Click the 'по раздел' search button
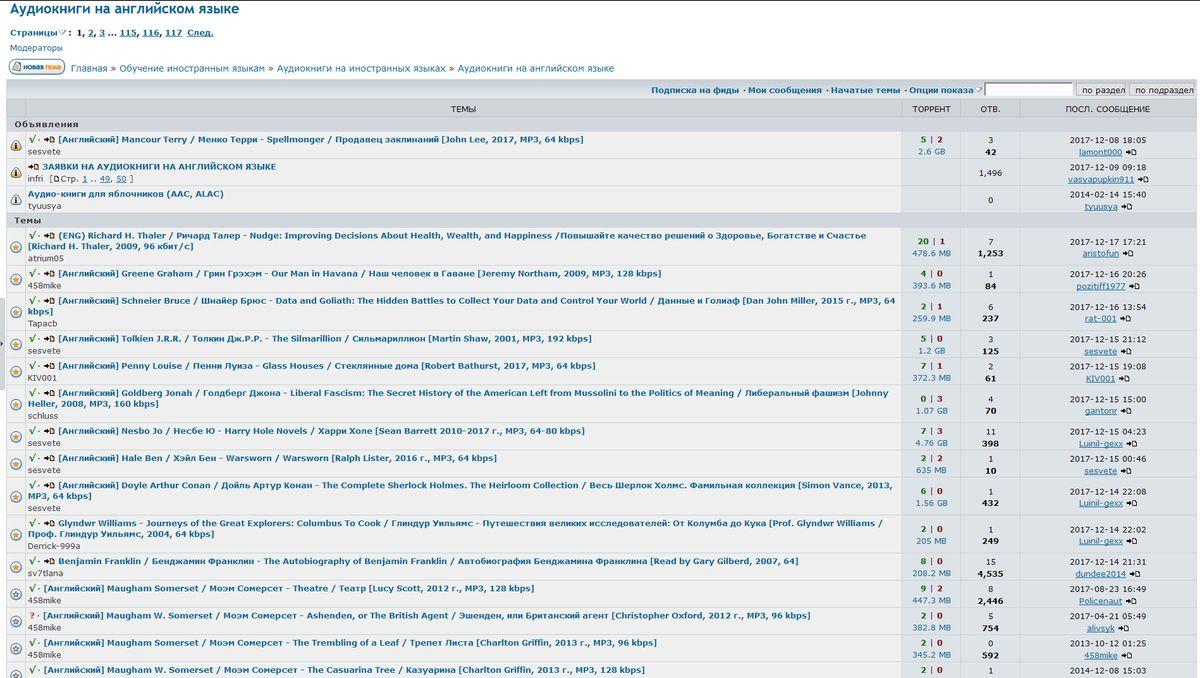 tap(1103, 90)
